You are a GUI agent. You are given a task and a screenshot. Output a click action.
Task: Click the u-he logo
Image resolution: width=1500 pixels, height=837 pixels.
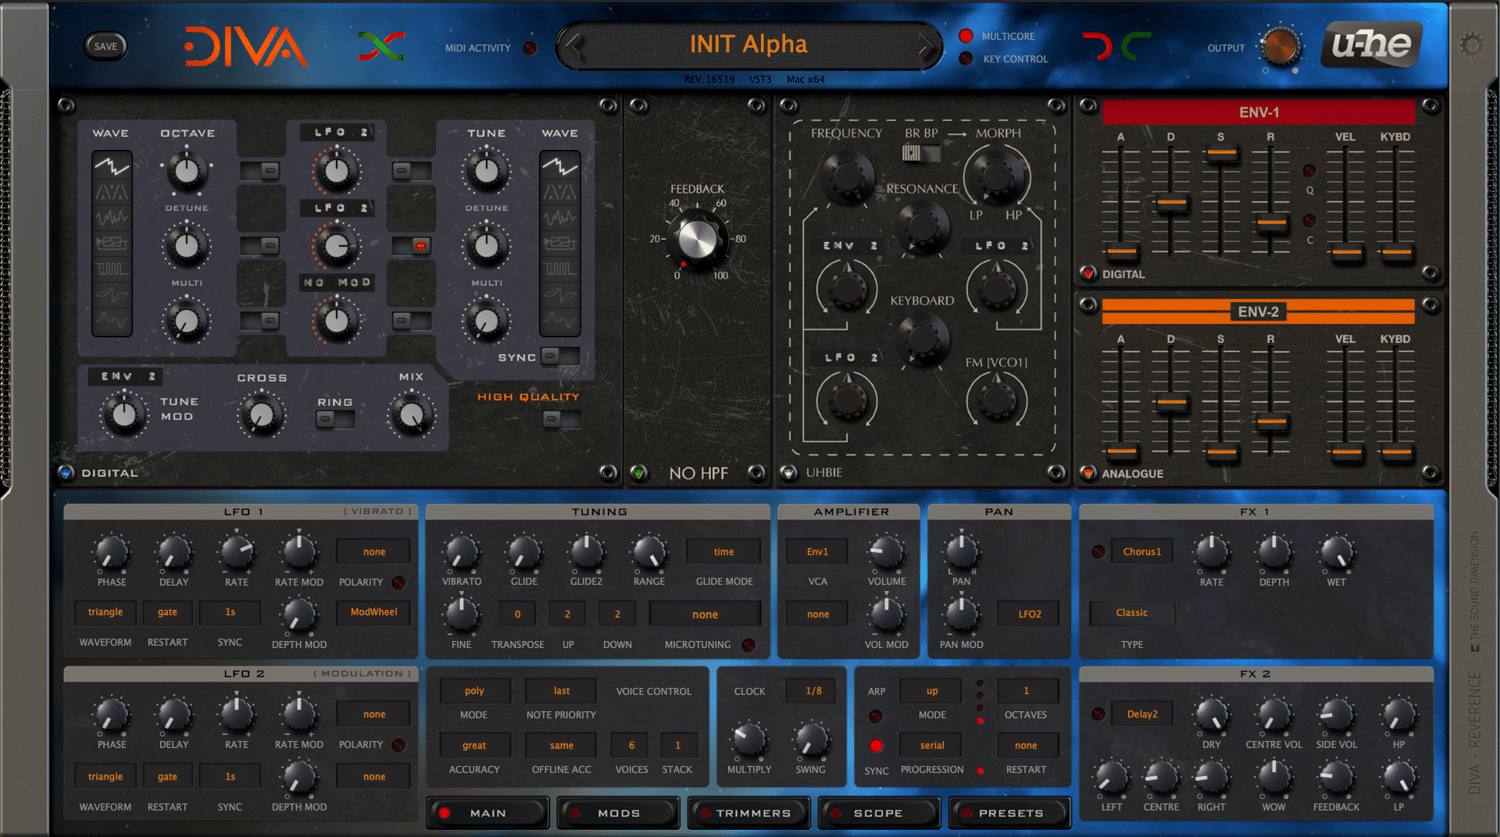pos(1372,45)
